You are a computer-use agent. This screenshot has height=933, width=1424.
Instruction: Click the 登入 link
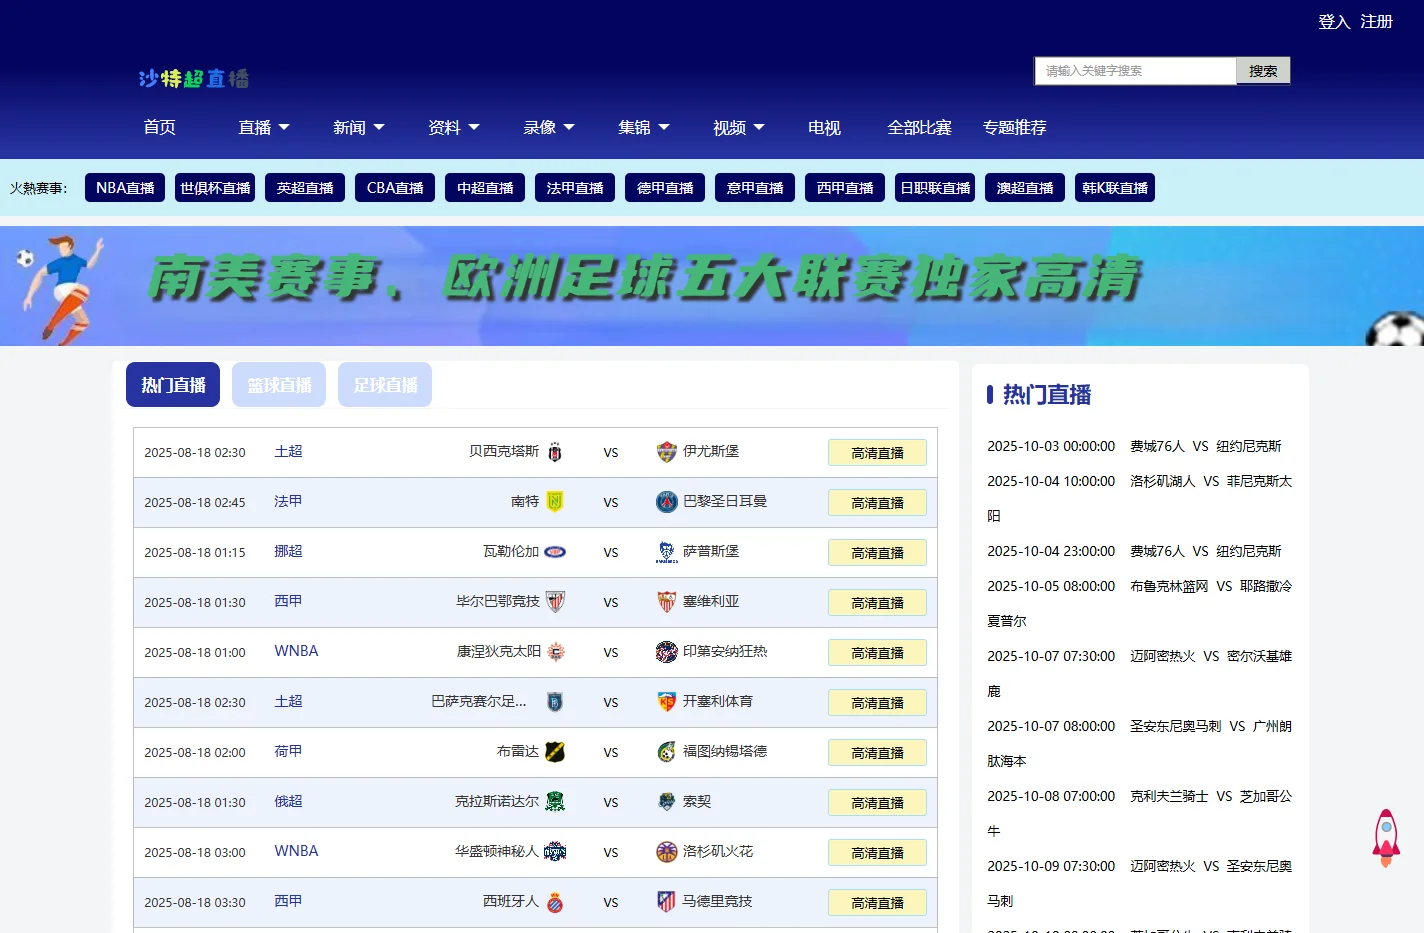1334,21
